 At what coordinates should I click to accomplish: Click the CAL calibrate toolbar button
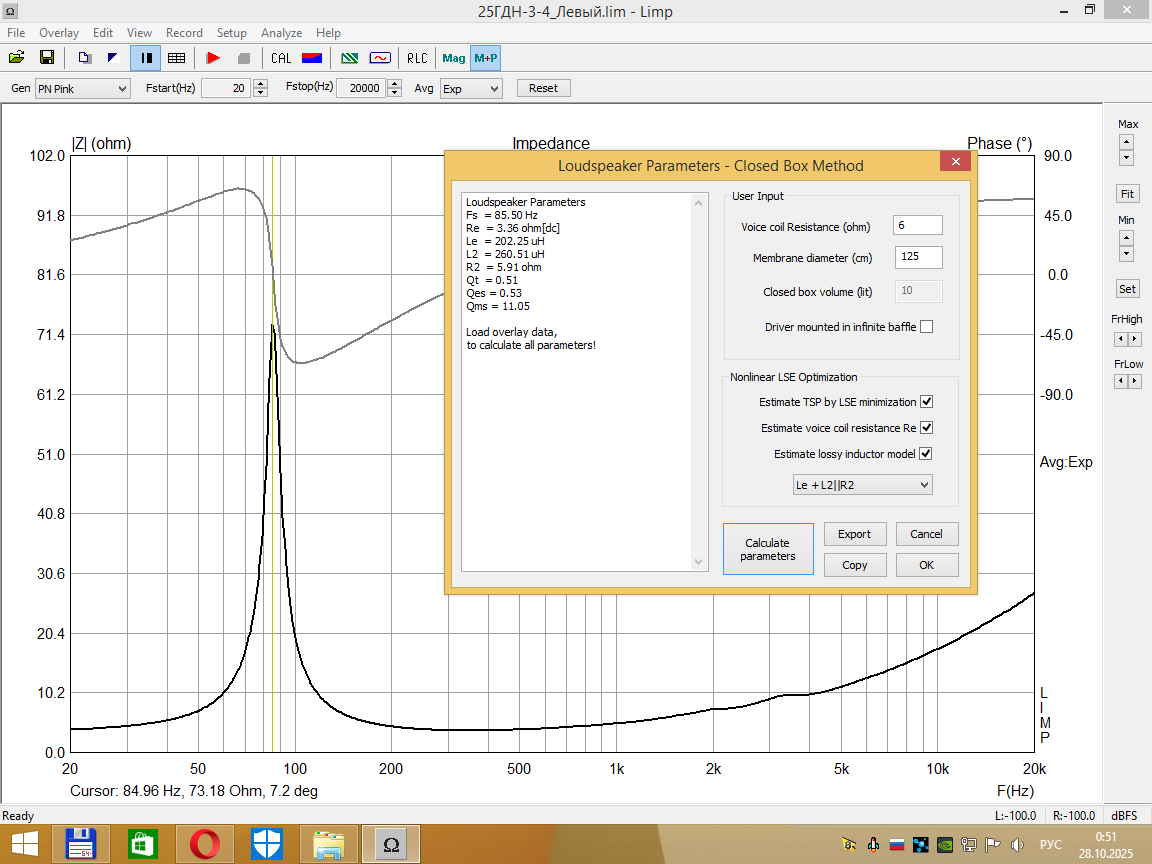click(281, 58)
